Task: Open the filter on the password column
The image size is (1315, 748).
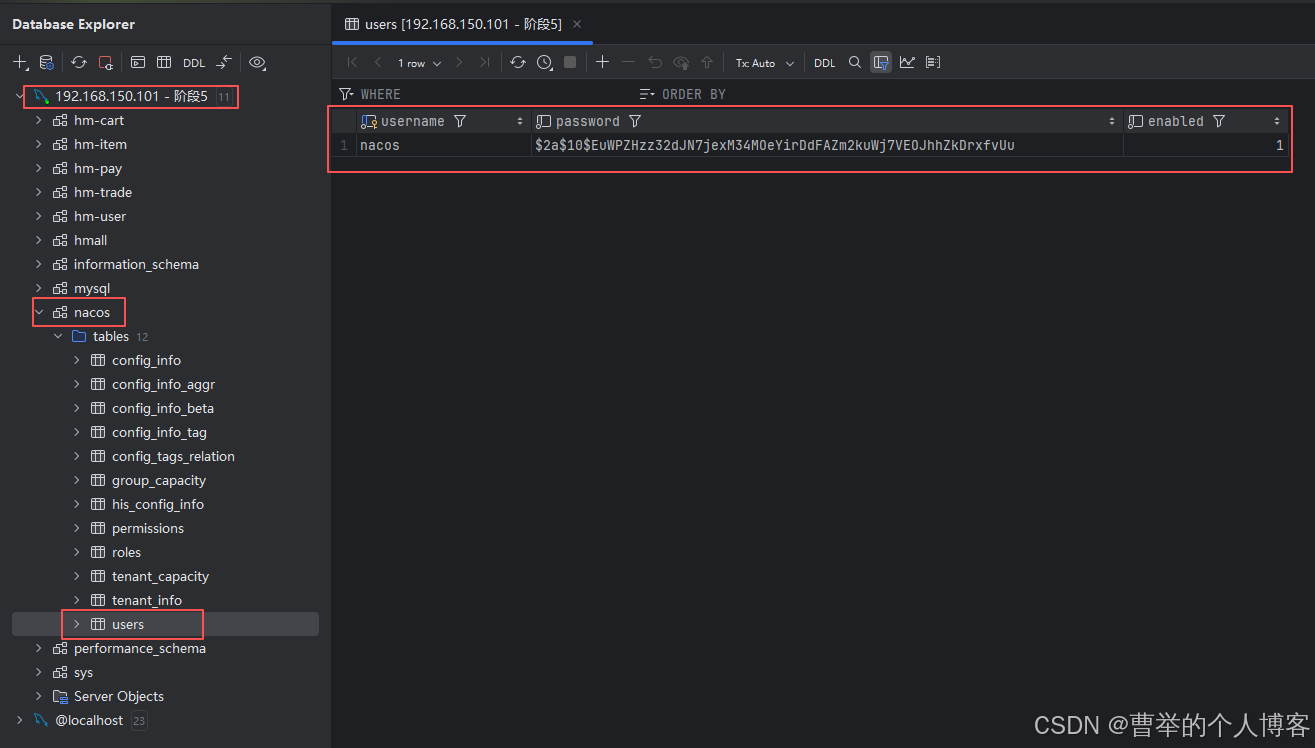Action: (x=635, y=121)
